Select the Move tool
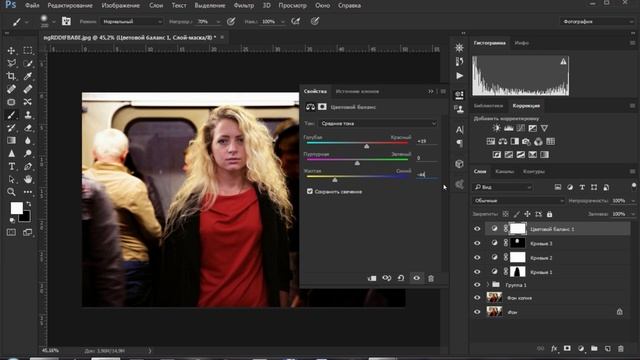This screenshot has height=360, width=640. click(11, 50)
